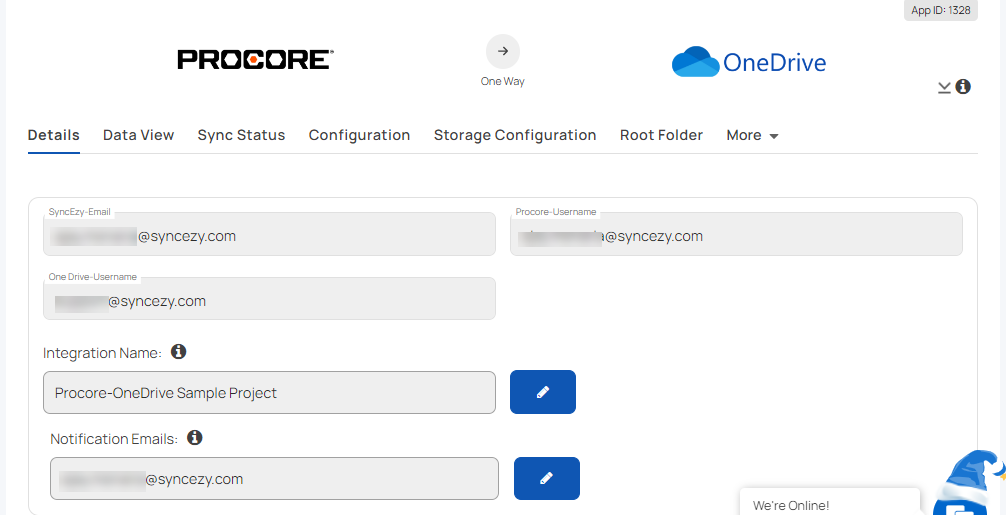Screen dimensions: 1006x515
Task: Select the Details tab
Action: 54,135
